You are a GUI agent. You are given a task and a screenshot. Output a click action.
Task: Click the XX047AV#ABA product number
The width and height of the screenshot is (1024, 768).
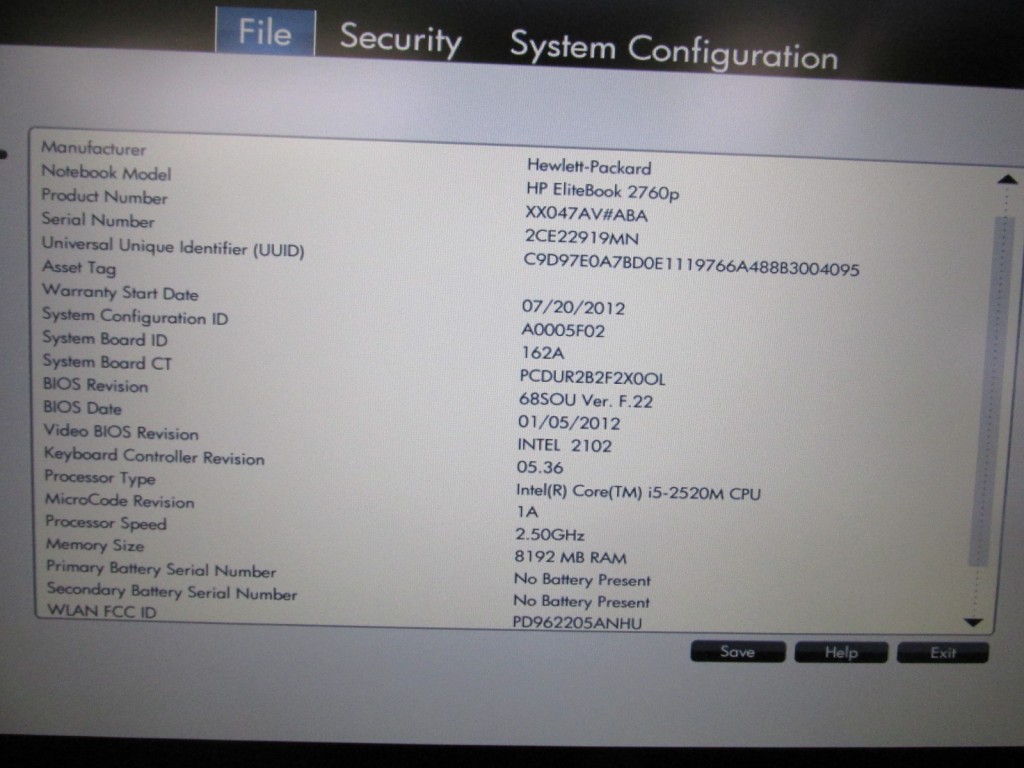coord(586,215)
